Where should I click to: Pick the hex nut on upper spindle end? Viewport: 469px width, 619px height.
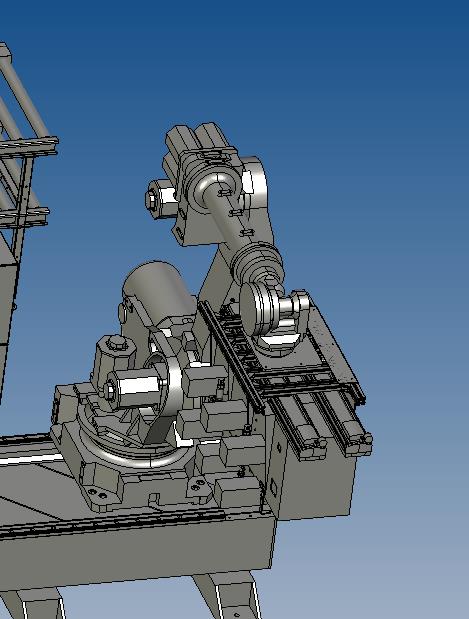pos(152,199)
